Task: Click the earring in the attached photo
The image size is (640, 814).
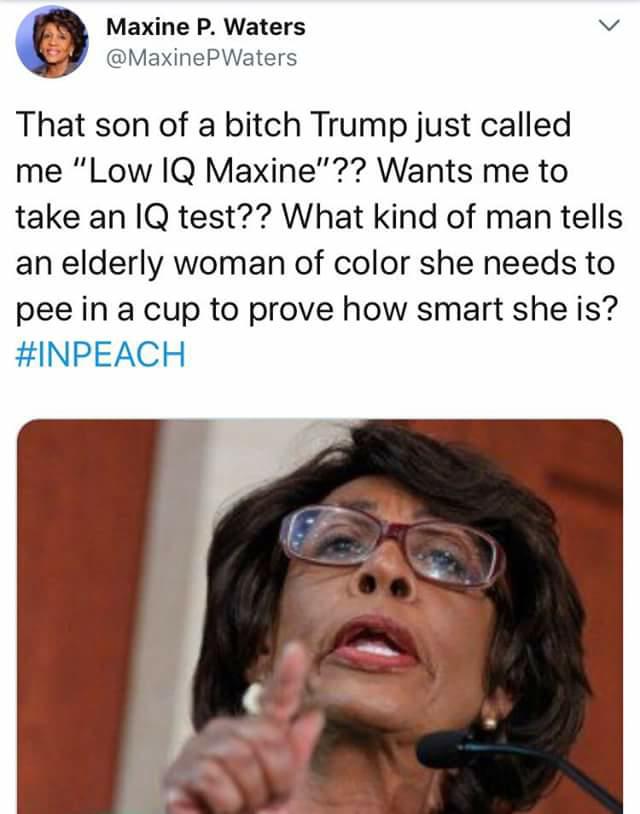Action: (x=488, y=721)
